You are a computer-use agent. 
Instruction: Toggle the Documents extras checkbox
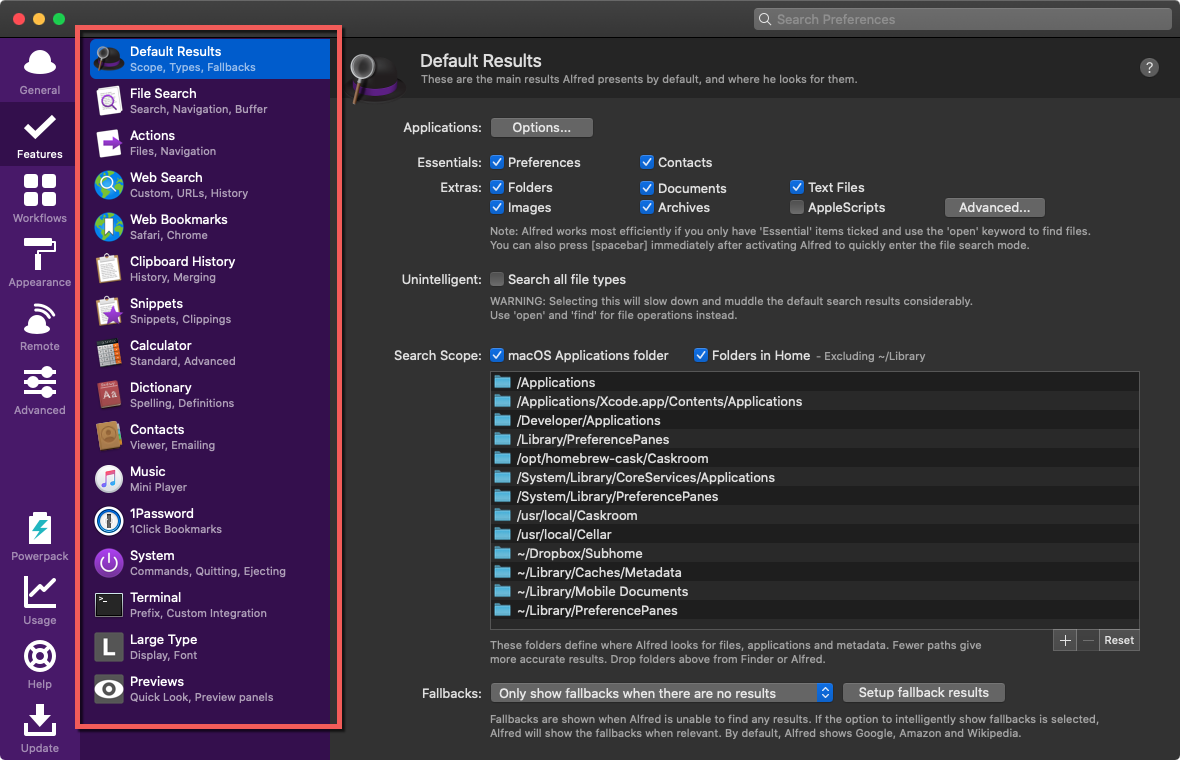tap(646, 187)
